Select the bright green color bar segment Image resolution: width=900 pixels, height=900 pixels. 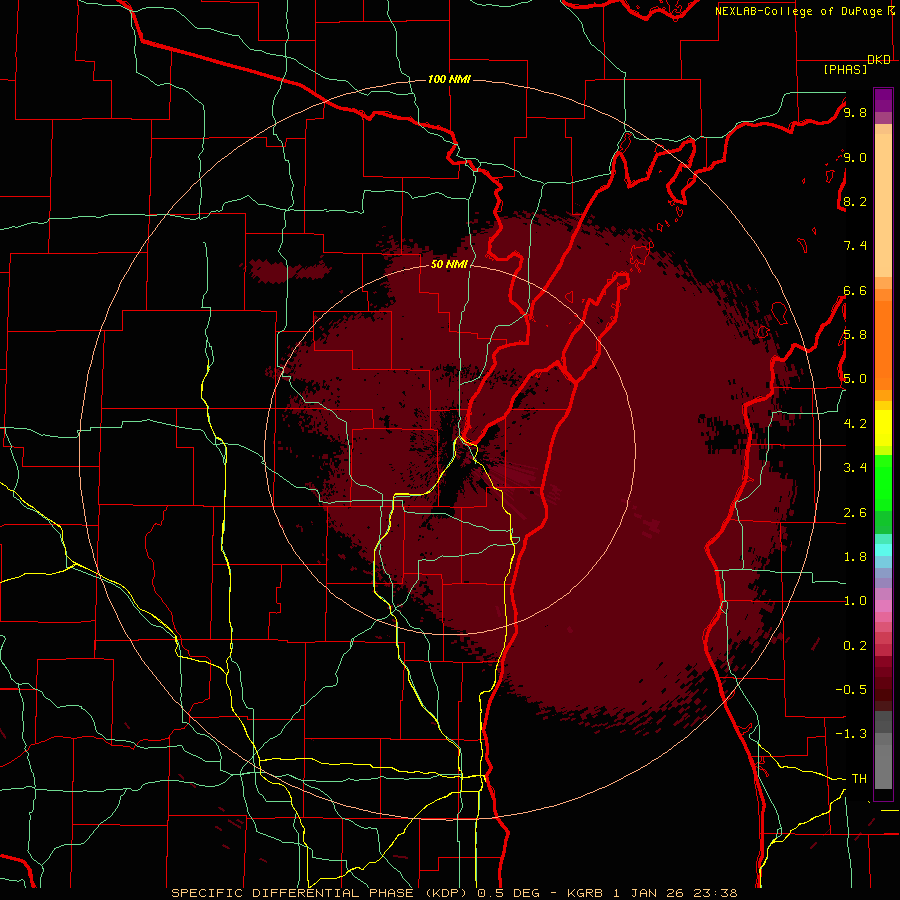[883, 483]
